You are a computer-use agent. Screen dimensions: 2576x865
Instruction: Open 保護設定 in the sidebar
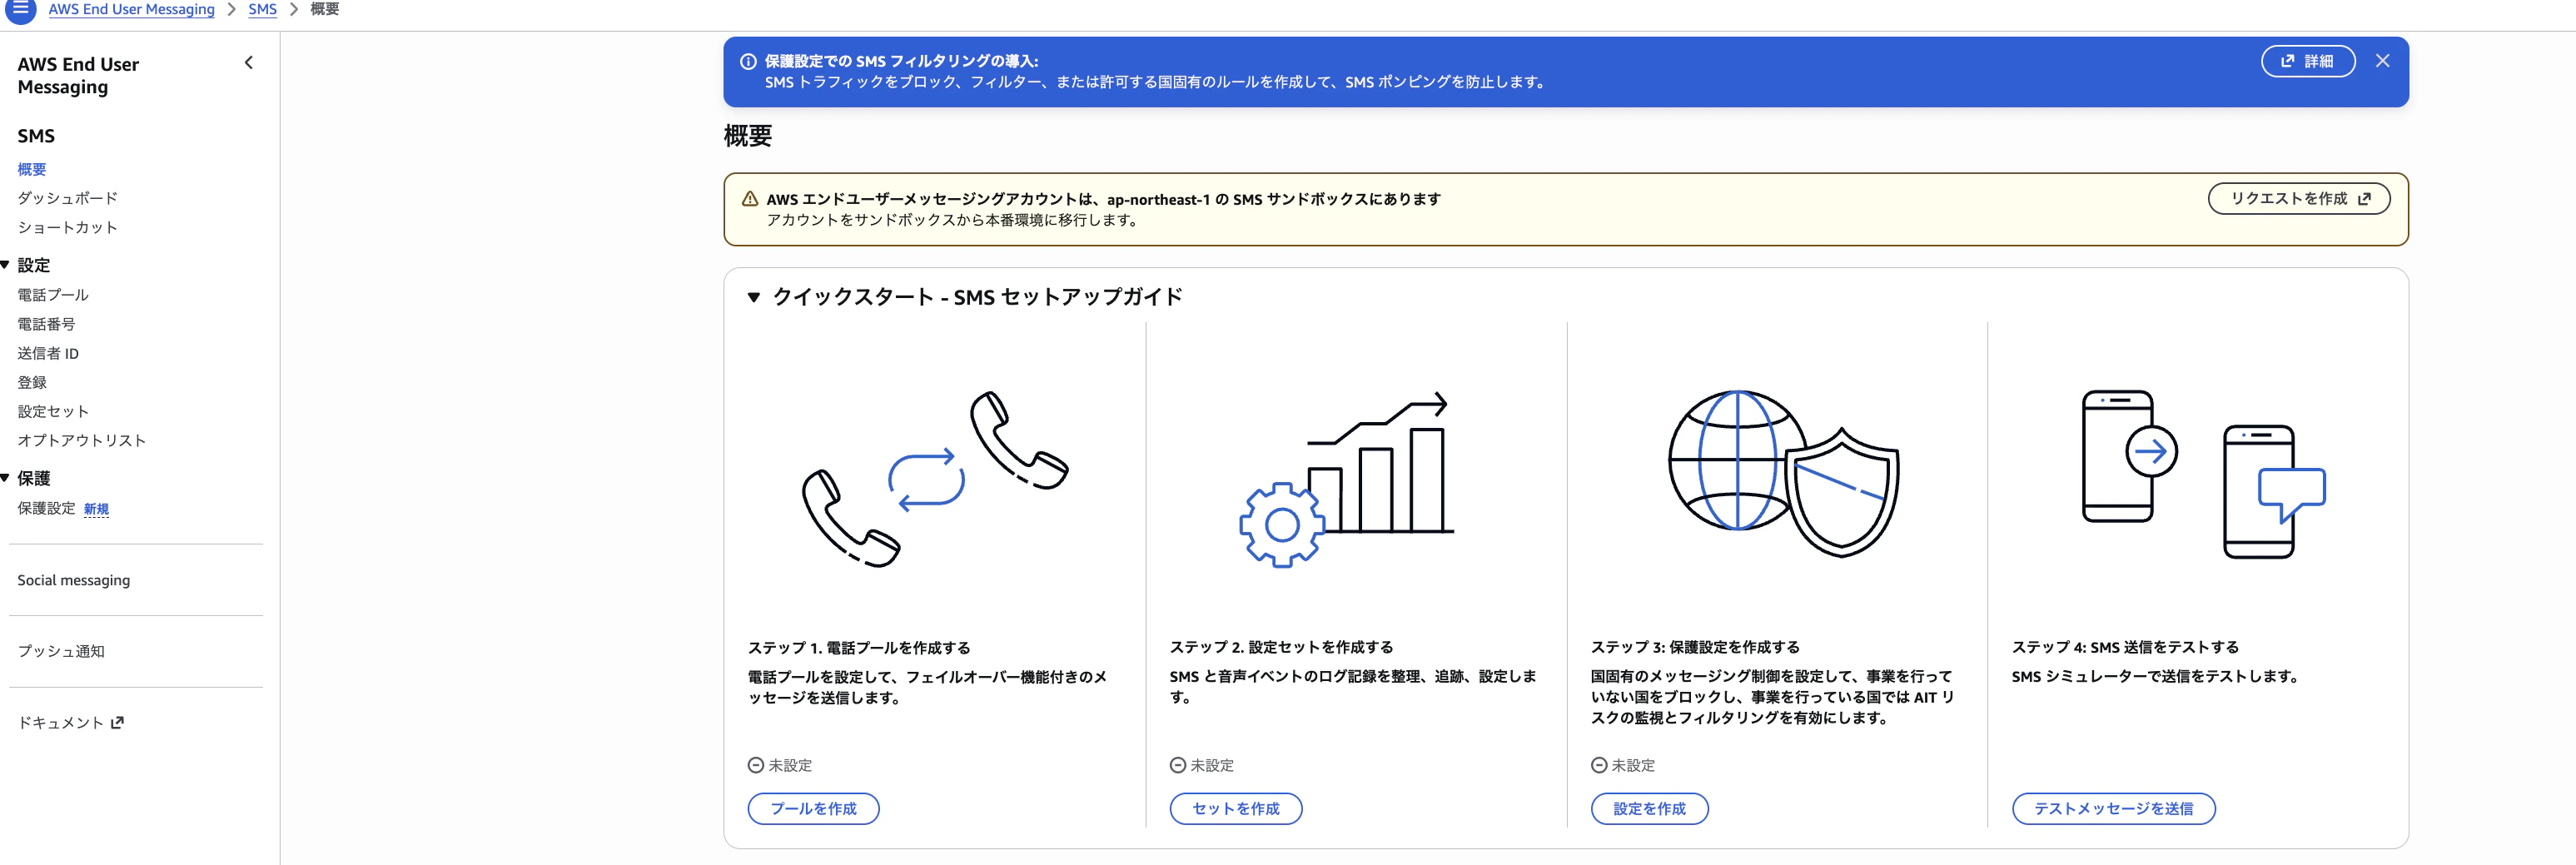(x=46, y=508)
